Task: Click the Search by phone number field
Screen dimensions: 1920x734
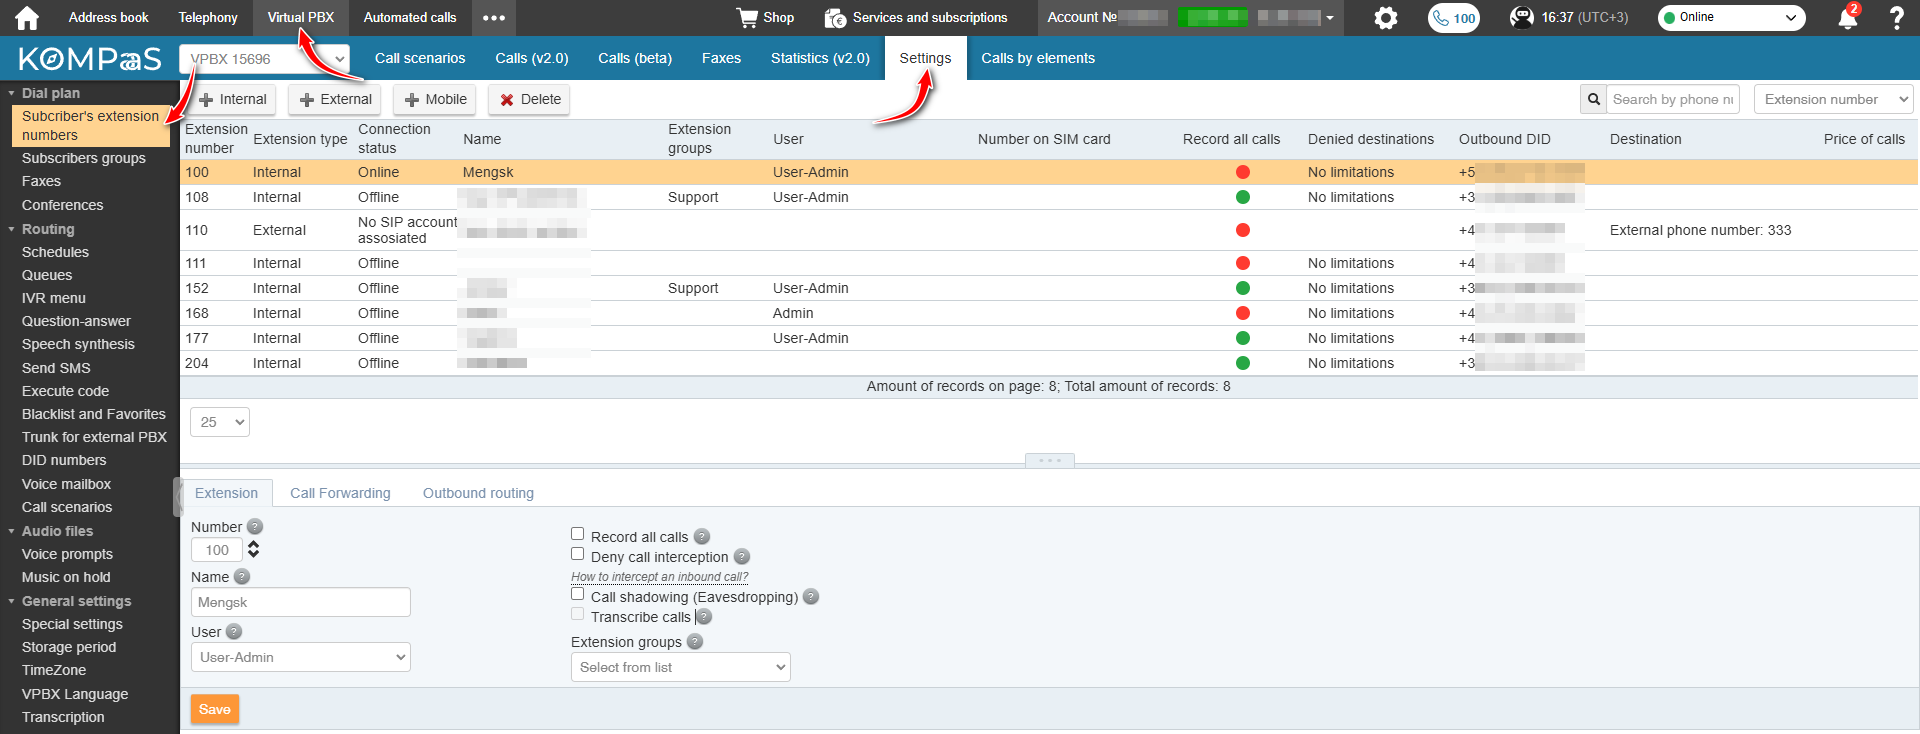Action: click(1673, 99)
